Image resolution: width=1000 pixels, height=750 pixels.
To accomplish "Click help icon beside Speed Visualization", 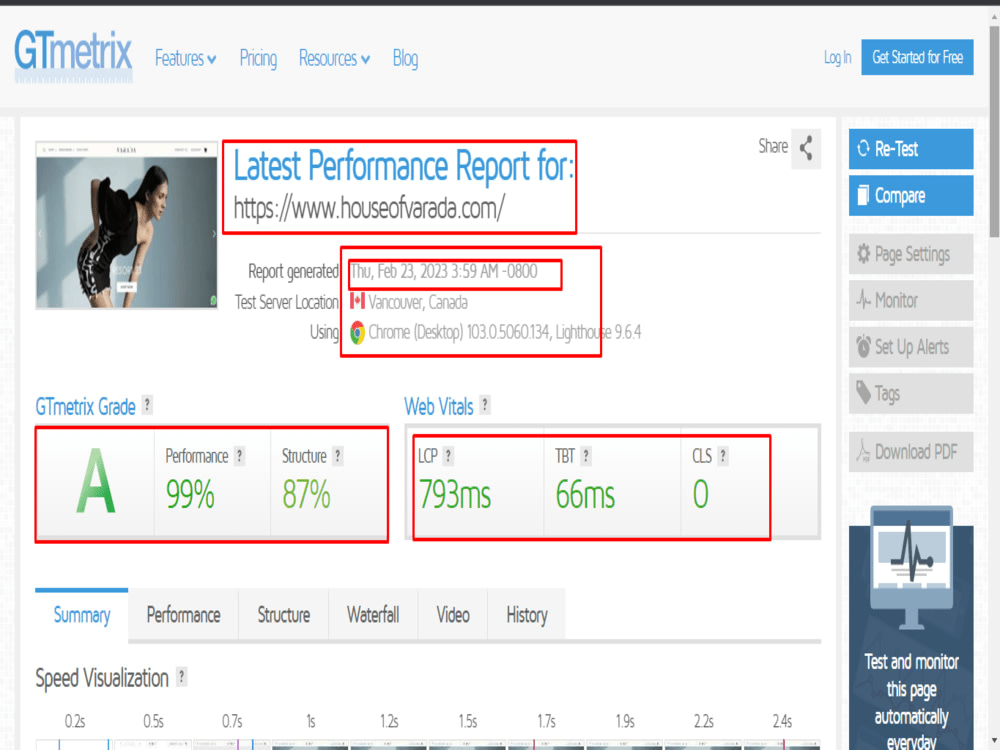I will pos(182,677).
